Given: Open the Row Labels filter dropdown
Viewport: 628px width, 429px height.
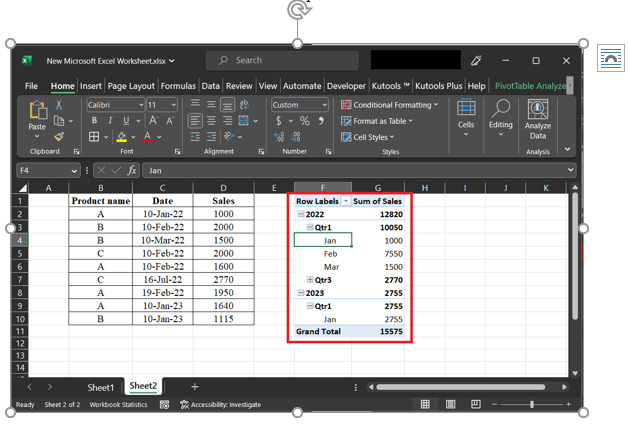Looking at the screenshot, I should tap(346, 201).
